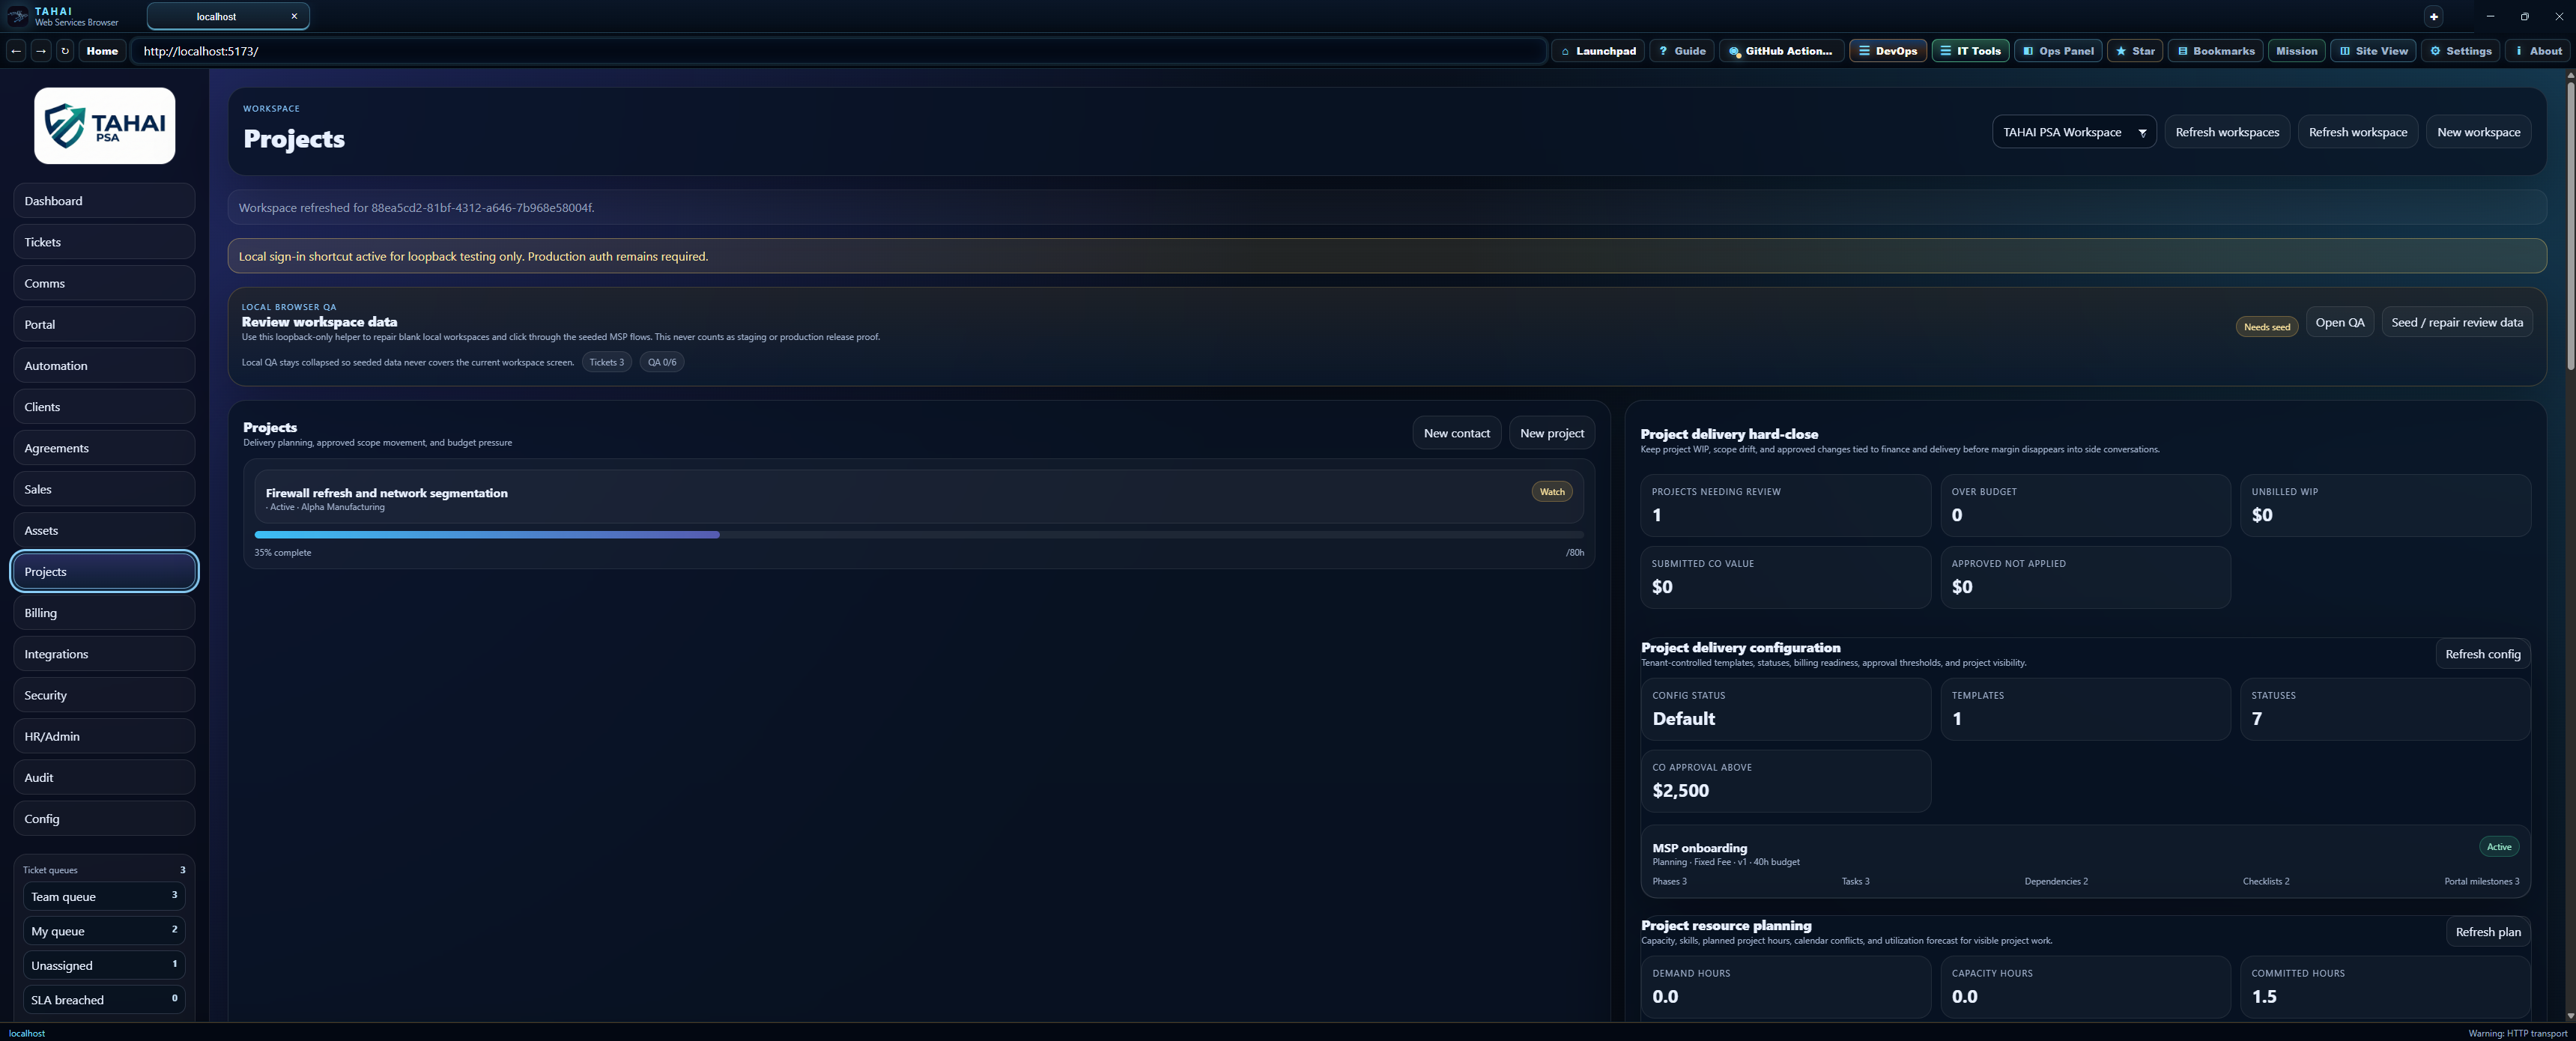Click Open QA button

pos(2339,322)
